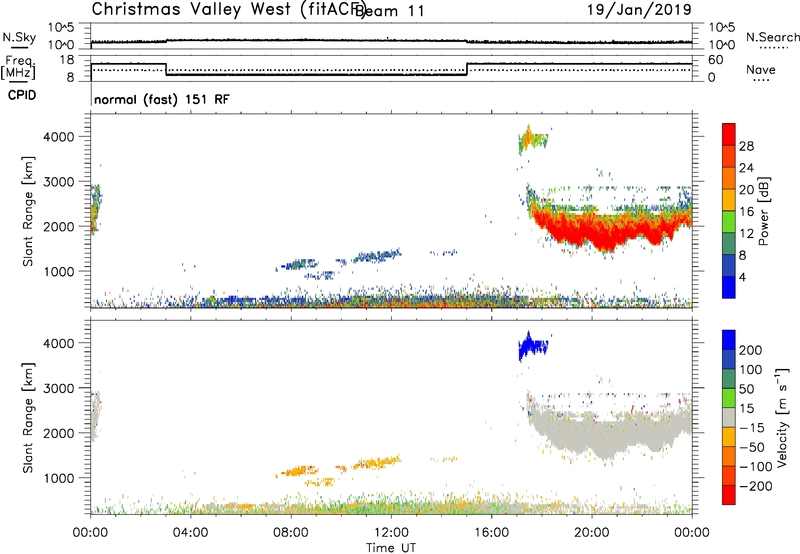Image resolution: width=800 pixels, height=554 pixels.
Task: Click the '1000' tick in the velocity panel
Action: point(59,478)
